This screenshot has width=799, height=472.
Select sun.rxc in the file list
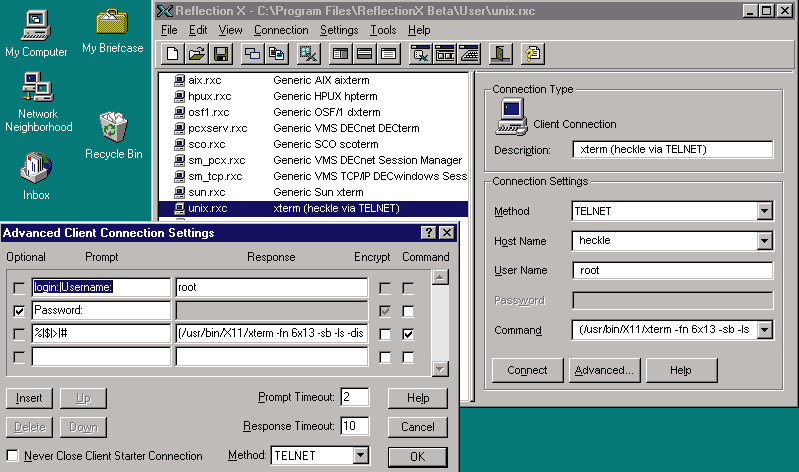click(x=207, y=191)
